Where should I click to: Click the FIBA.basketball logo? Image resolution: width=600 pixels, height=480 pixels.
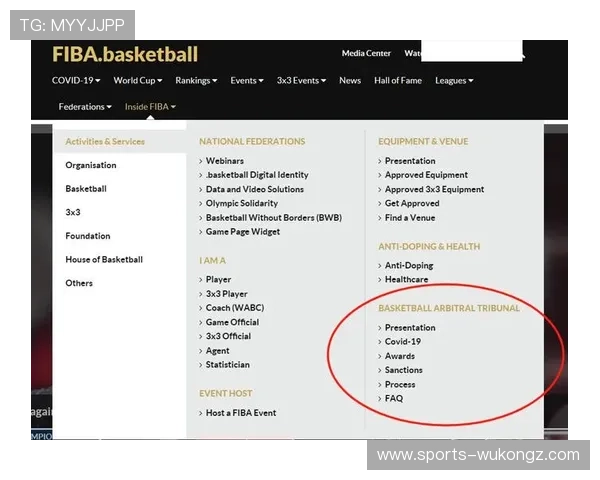125,54
